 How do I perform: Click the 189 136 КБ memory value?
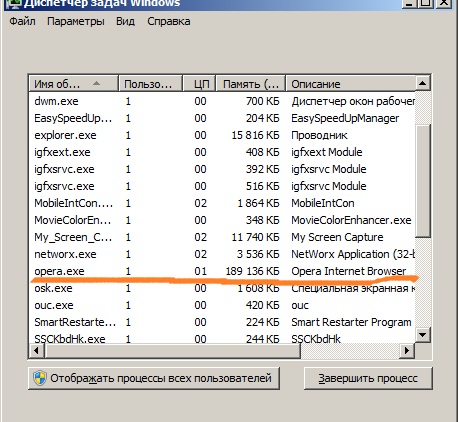click(x=252, y=271)
